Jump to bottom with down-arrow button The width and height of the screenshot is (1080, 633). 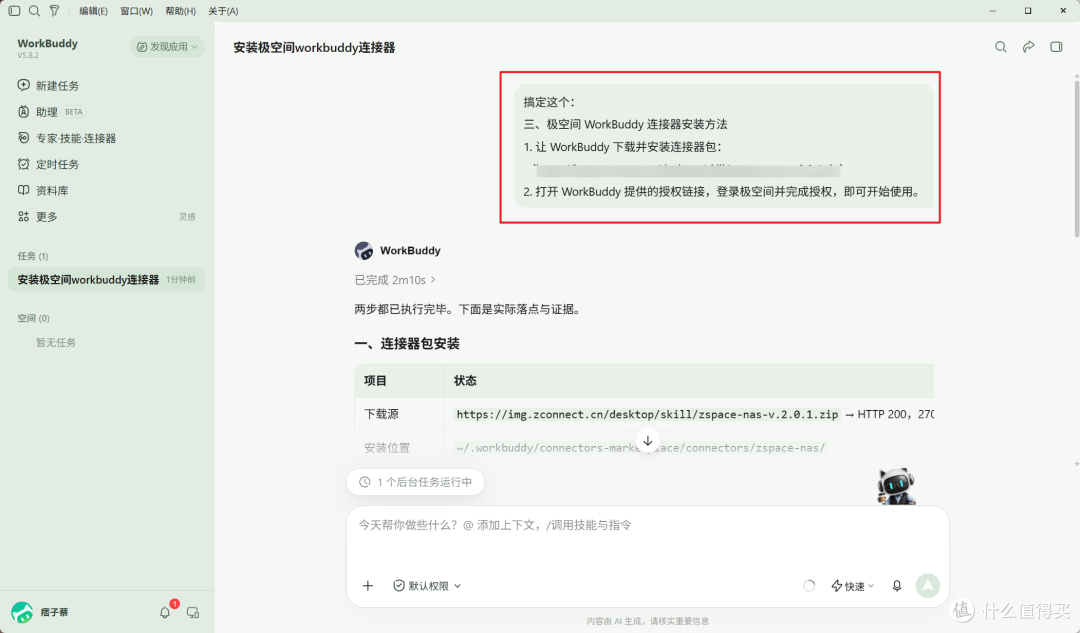pyautogui.click(x=647, y=440)
